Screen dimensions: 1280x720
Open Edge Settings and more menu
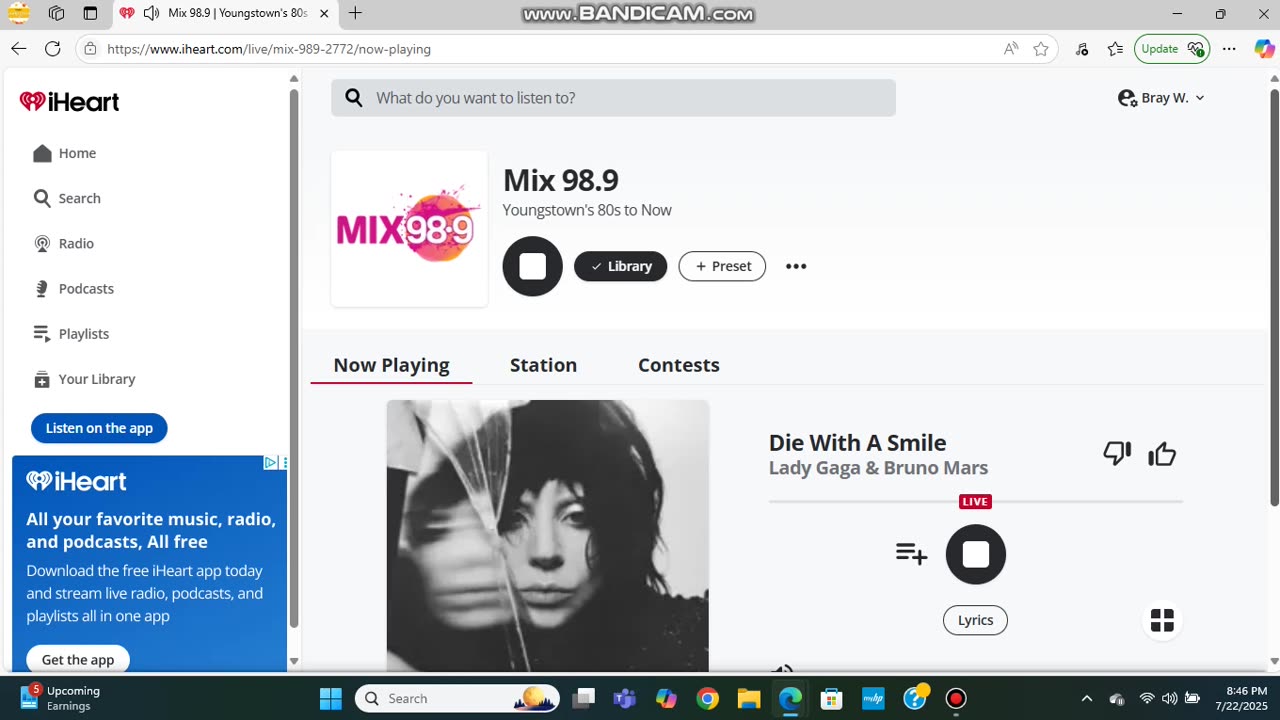tap(1229, 49)
